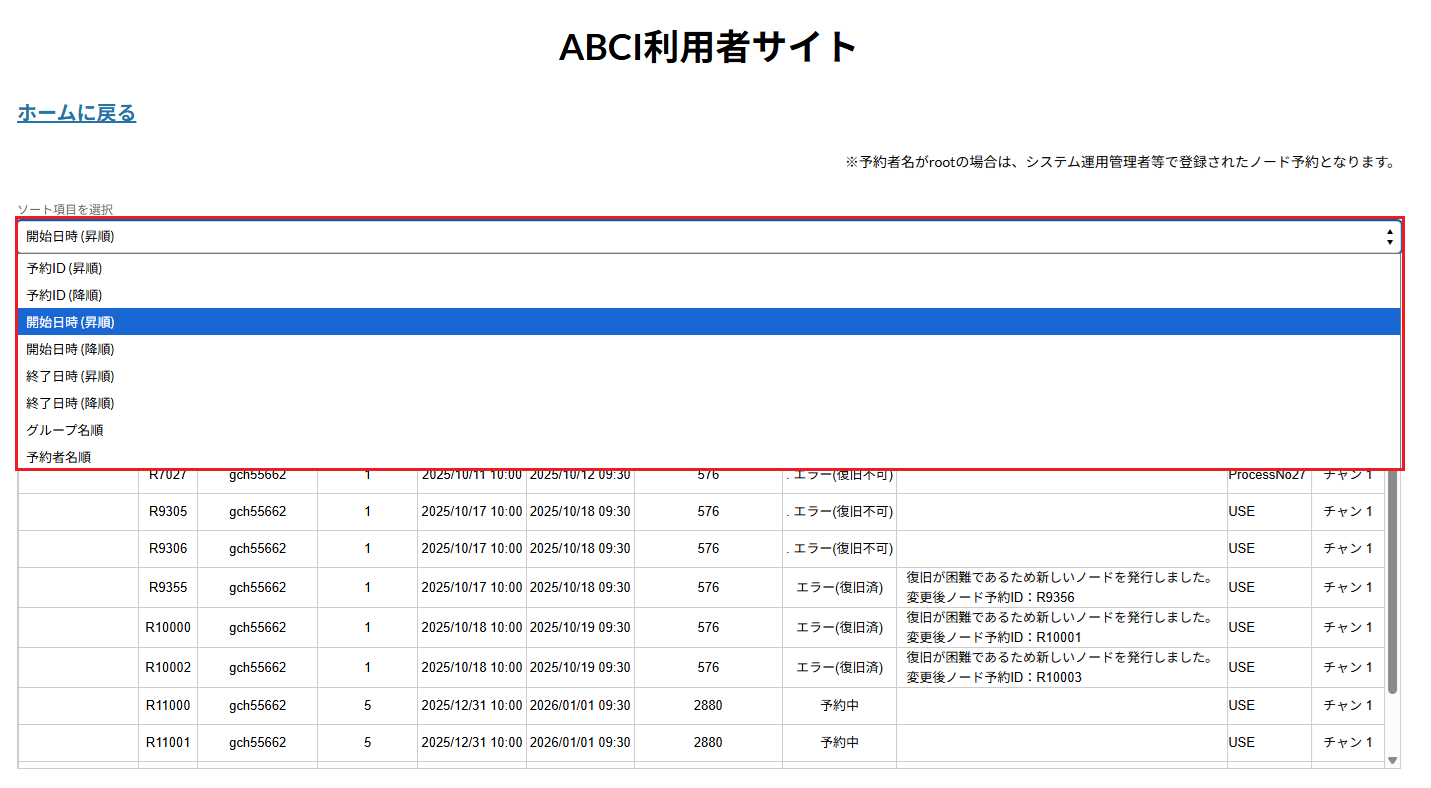Image resolution: width=1431 pixels, height=788 pixels.
Task: Click the up-down arrow icon of sort dropdown
Action: (1389, 237)
